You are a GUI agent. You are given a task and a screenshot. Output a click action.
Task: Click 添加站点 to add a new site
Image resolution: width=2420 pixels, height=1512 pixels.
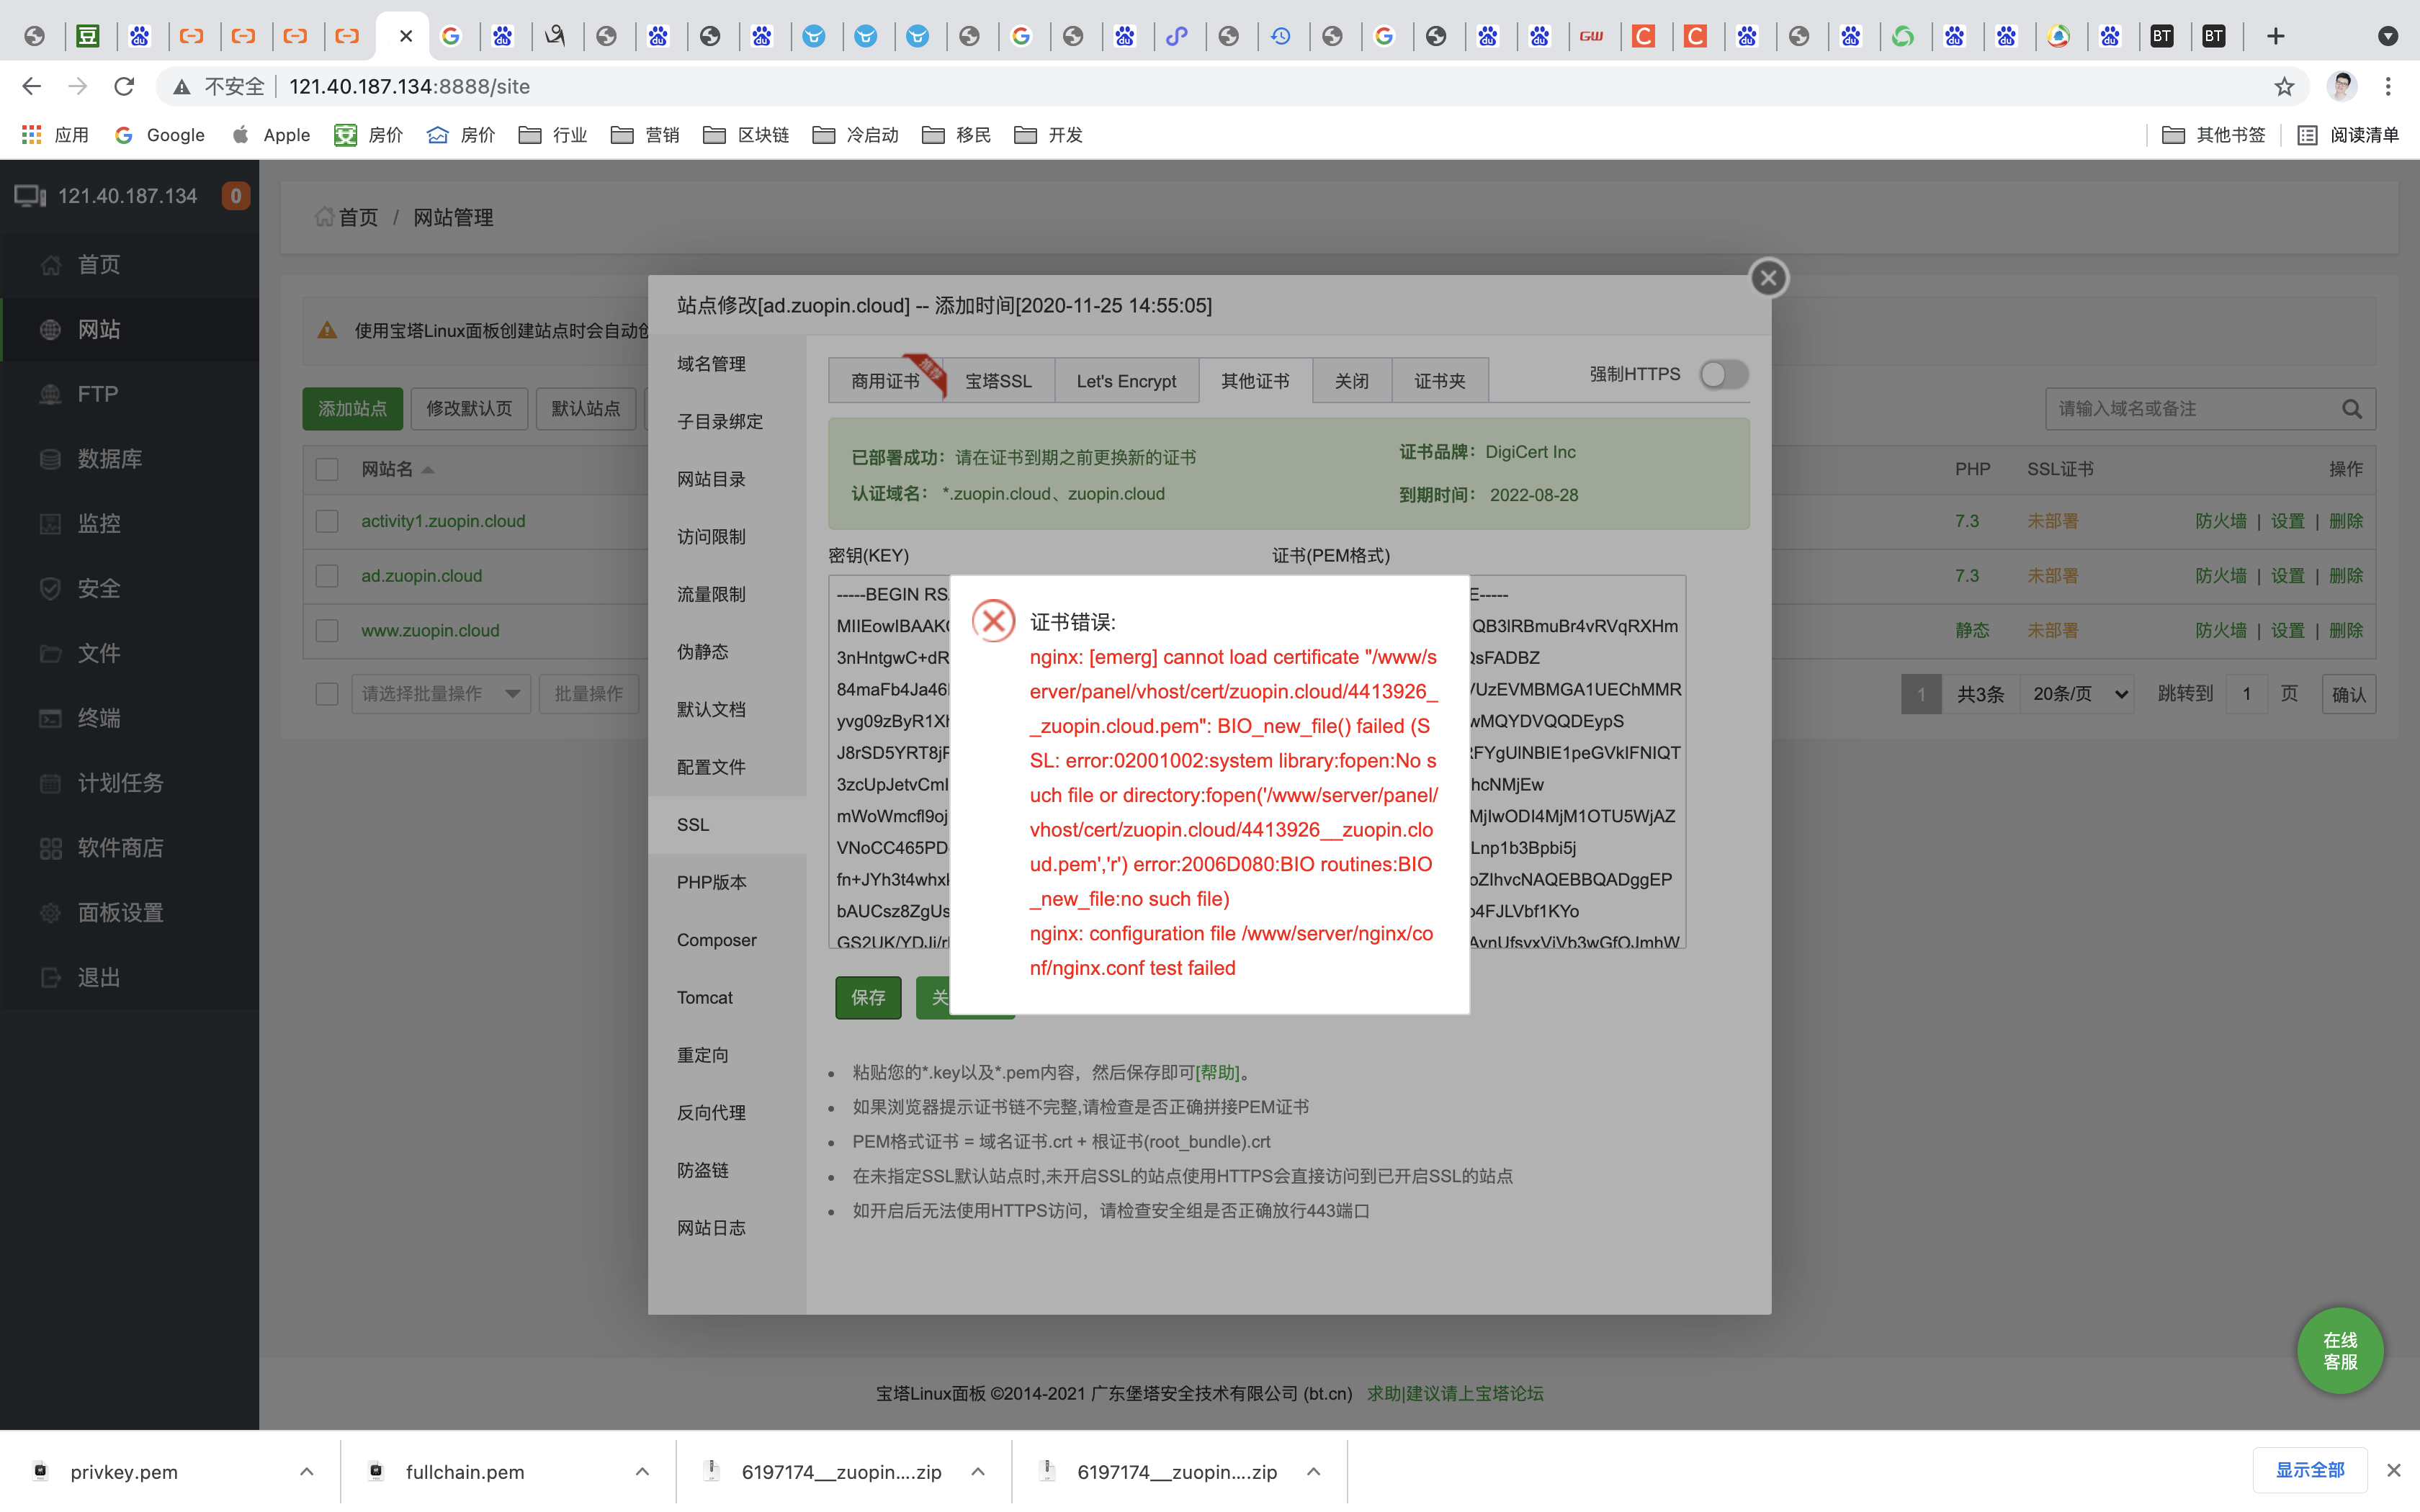352,408
